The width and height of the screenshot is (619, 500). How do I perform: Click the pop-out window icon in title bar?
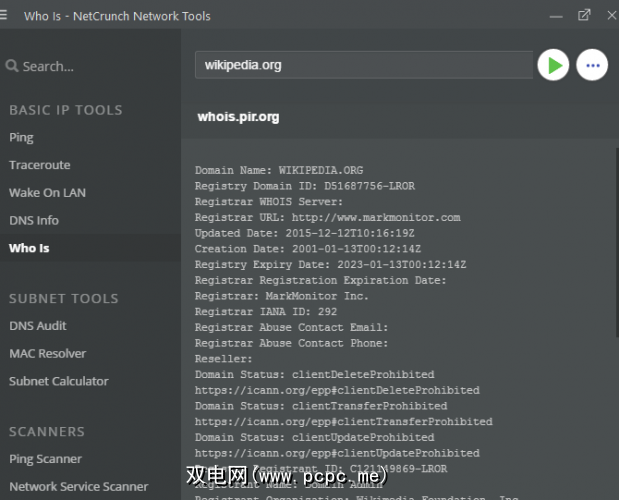tap(585, 15)
